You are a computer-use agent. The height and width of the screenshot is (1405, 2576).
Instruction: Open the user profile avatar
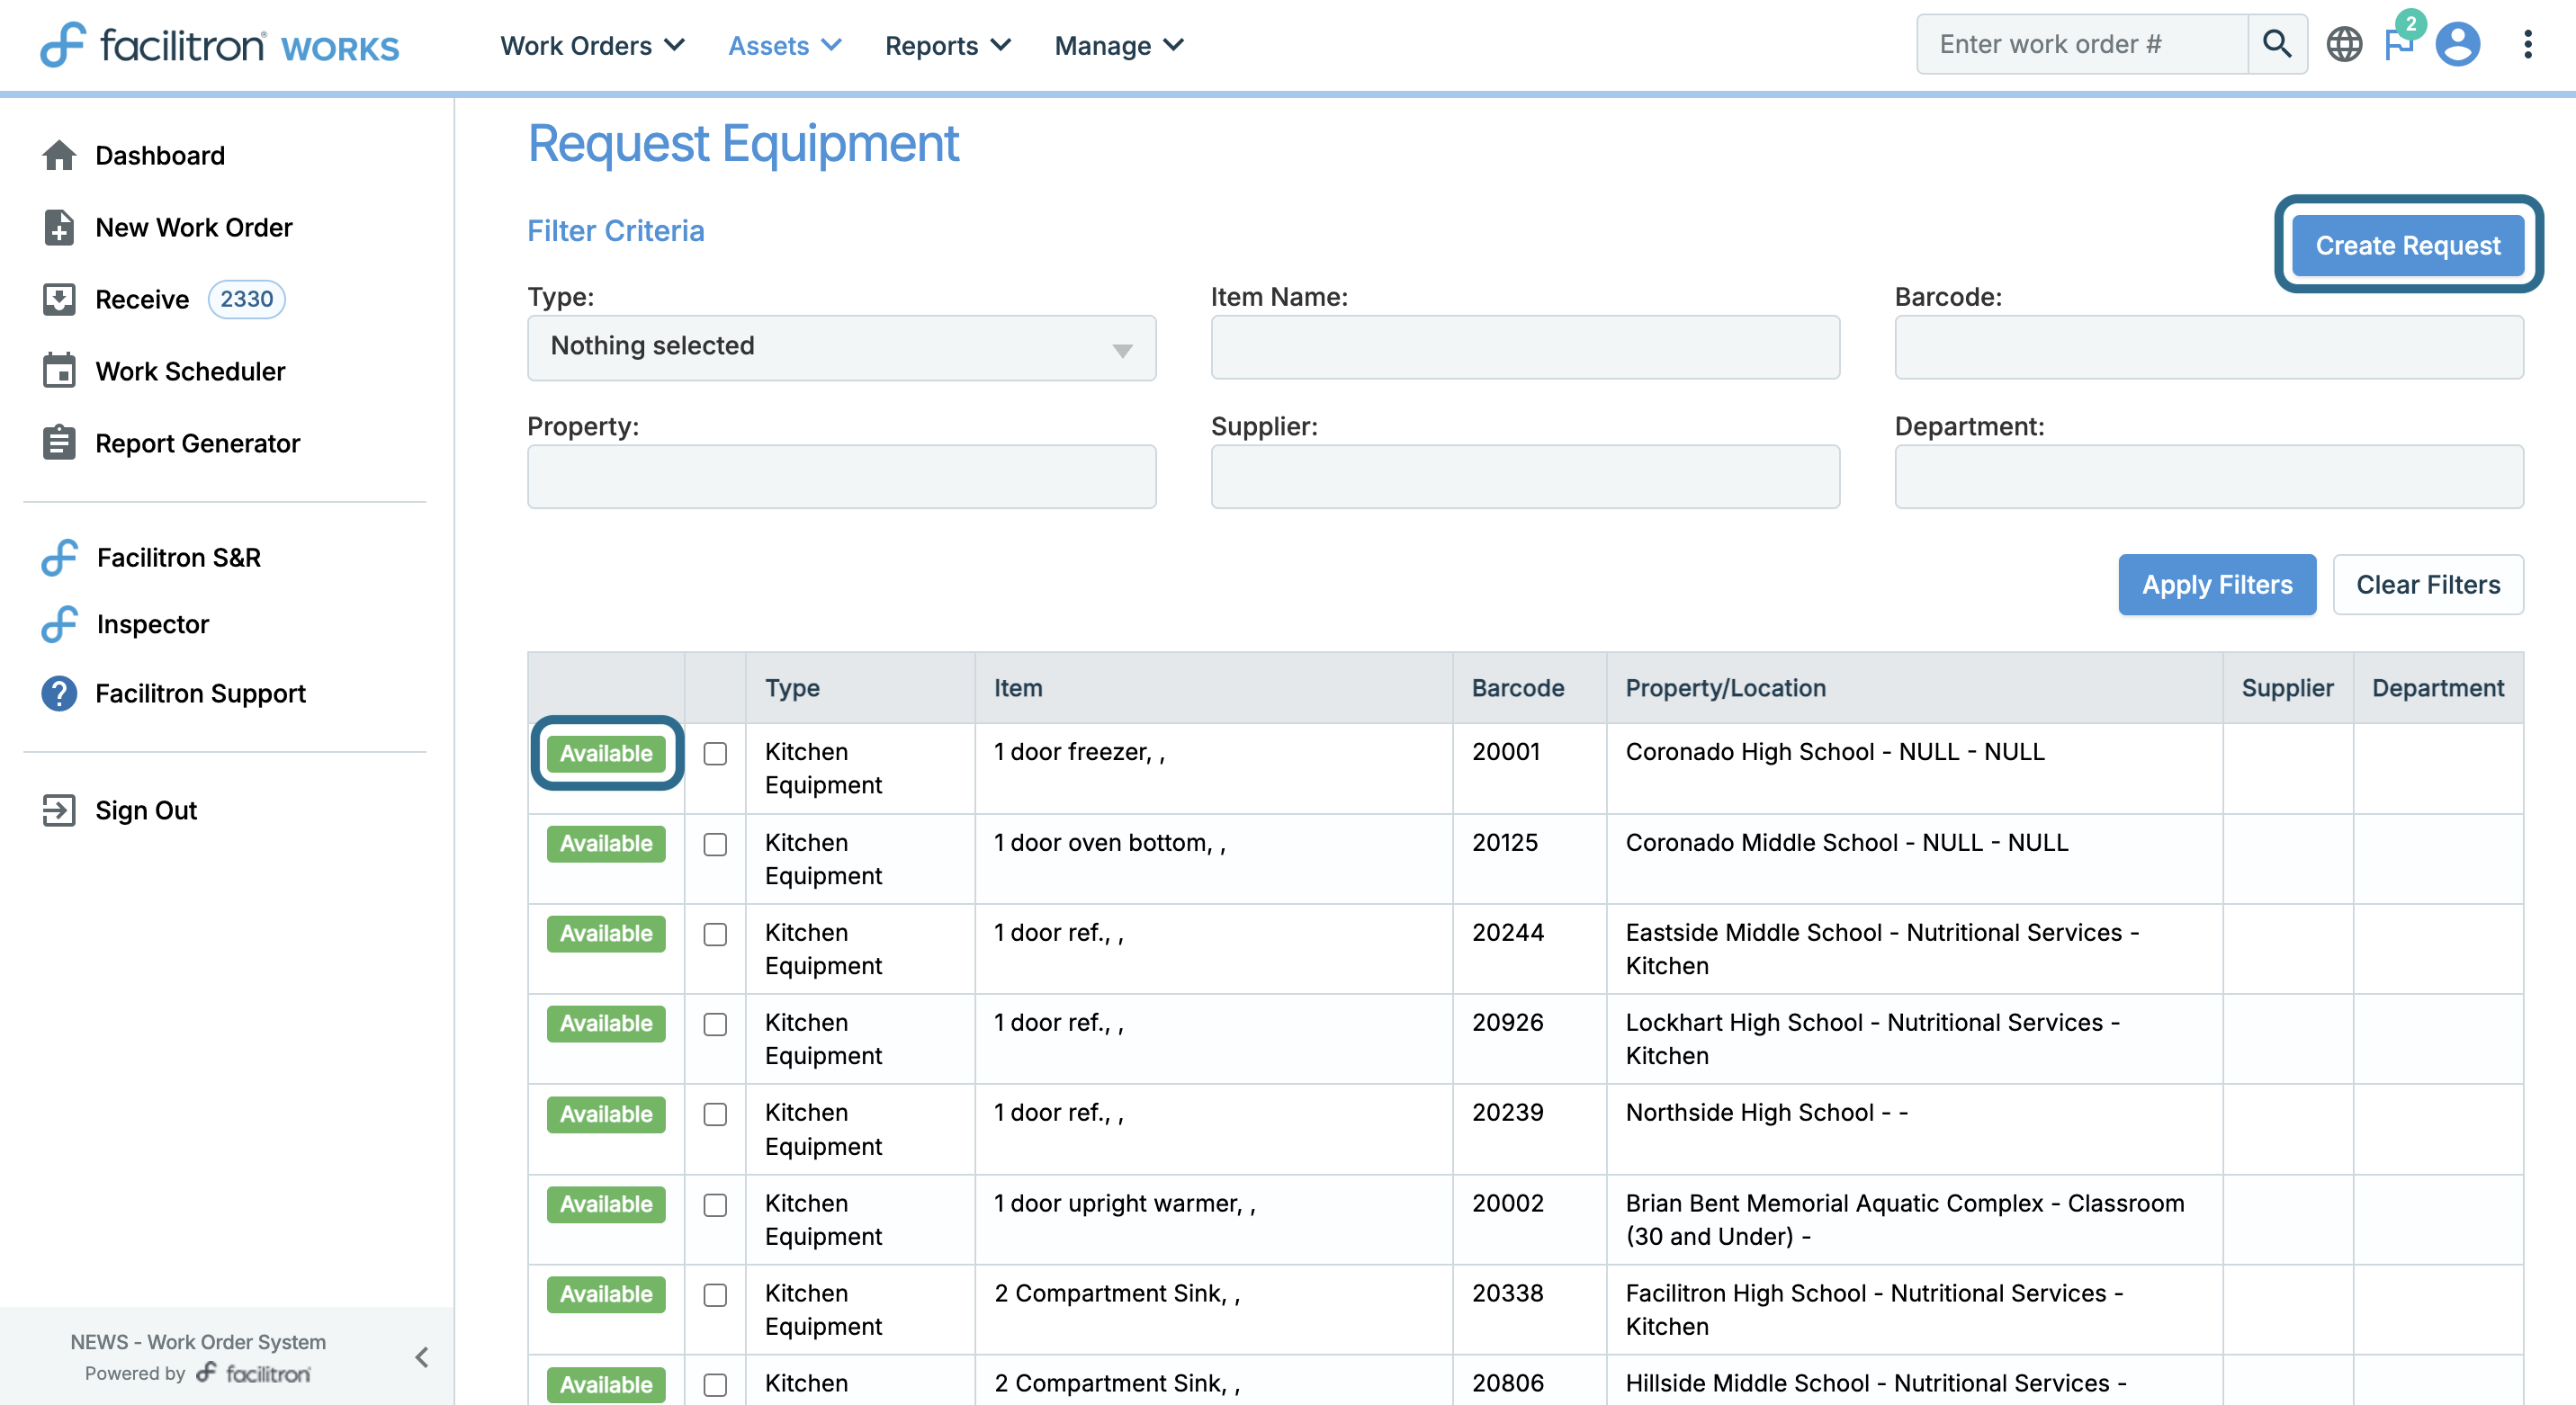pyautogui.click(x=2457, y=44)
